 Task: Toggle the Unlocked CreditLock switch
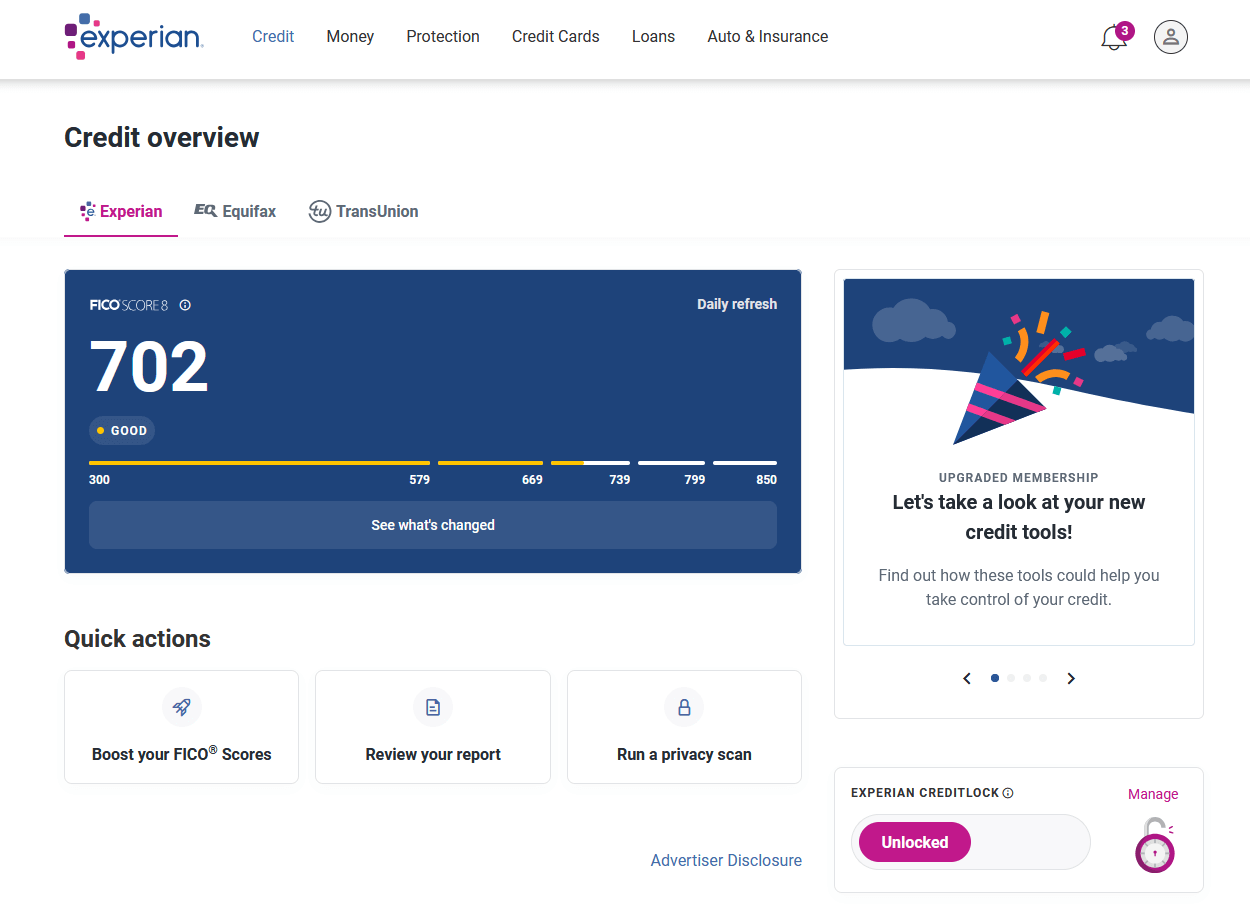[913, 842]
